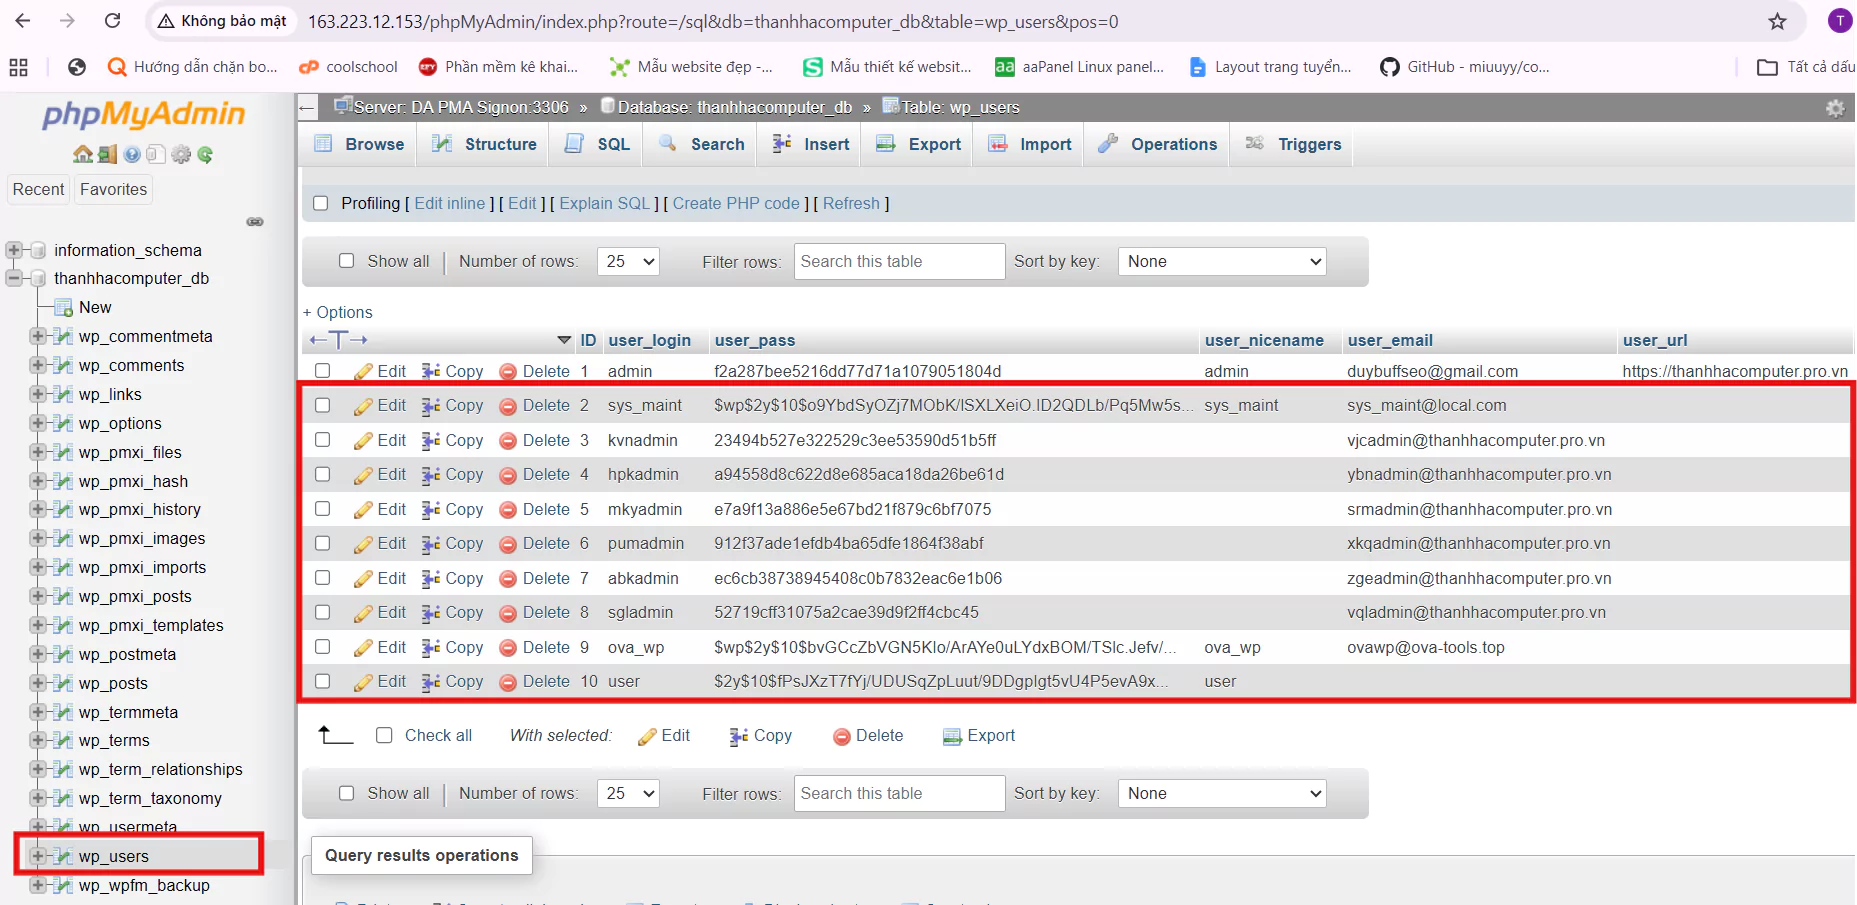Viewport: 1857px width, 905px height.
Task: Open top Sort by key dropdown
Action: point(1222,261)
